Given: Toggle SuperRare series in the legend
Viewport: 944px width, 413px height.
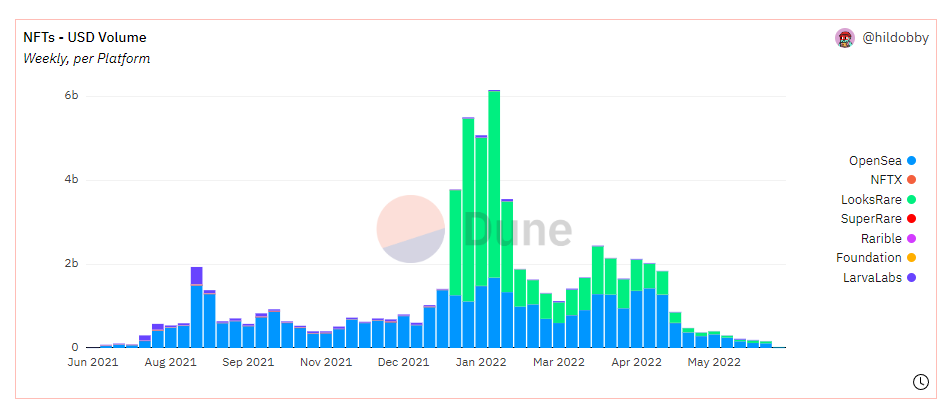Looking at the screenshot, I should tap(878, 219).
